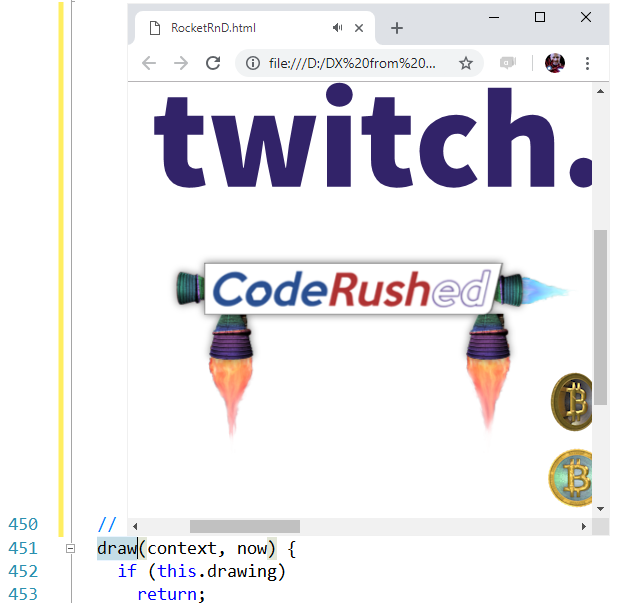This screenshot has width=619, height=603.
Task: Click the '//' comment on line 450
Action: [107, 525]
